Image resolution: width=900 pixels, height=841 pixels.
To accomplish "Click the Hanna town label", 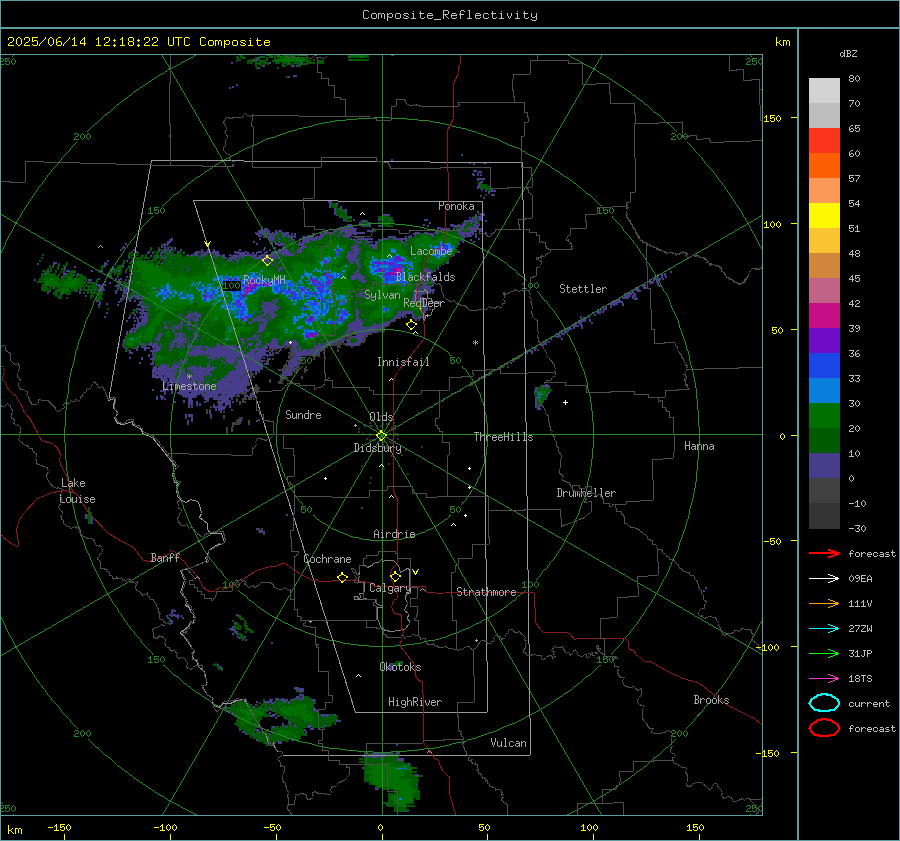I will tap(699, 446).
